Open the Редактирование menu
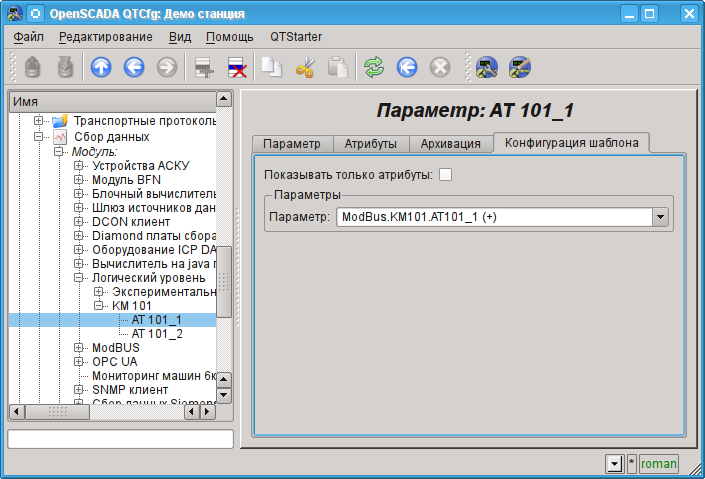Image resolution: width=705 pixels, height=479 pixels. tap(106, 37)
